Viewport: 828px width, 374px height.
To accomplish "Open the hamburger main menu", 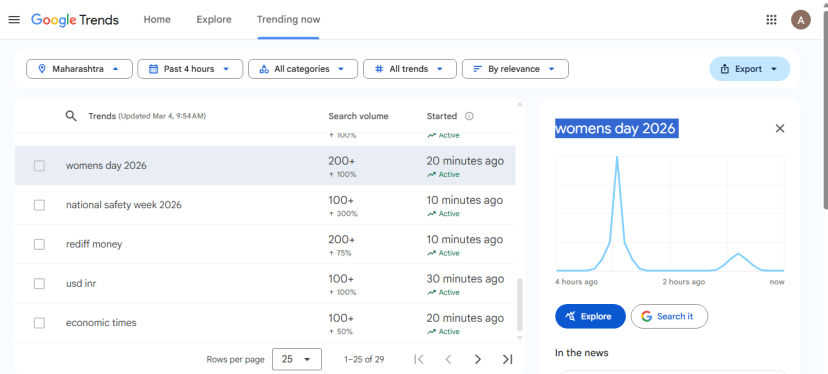I will coord(14,20).
